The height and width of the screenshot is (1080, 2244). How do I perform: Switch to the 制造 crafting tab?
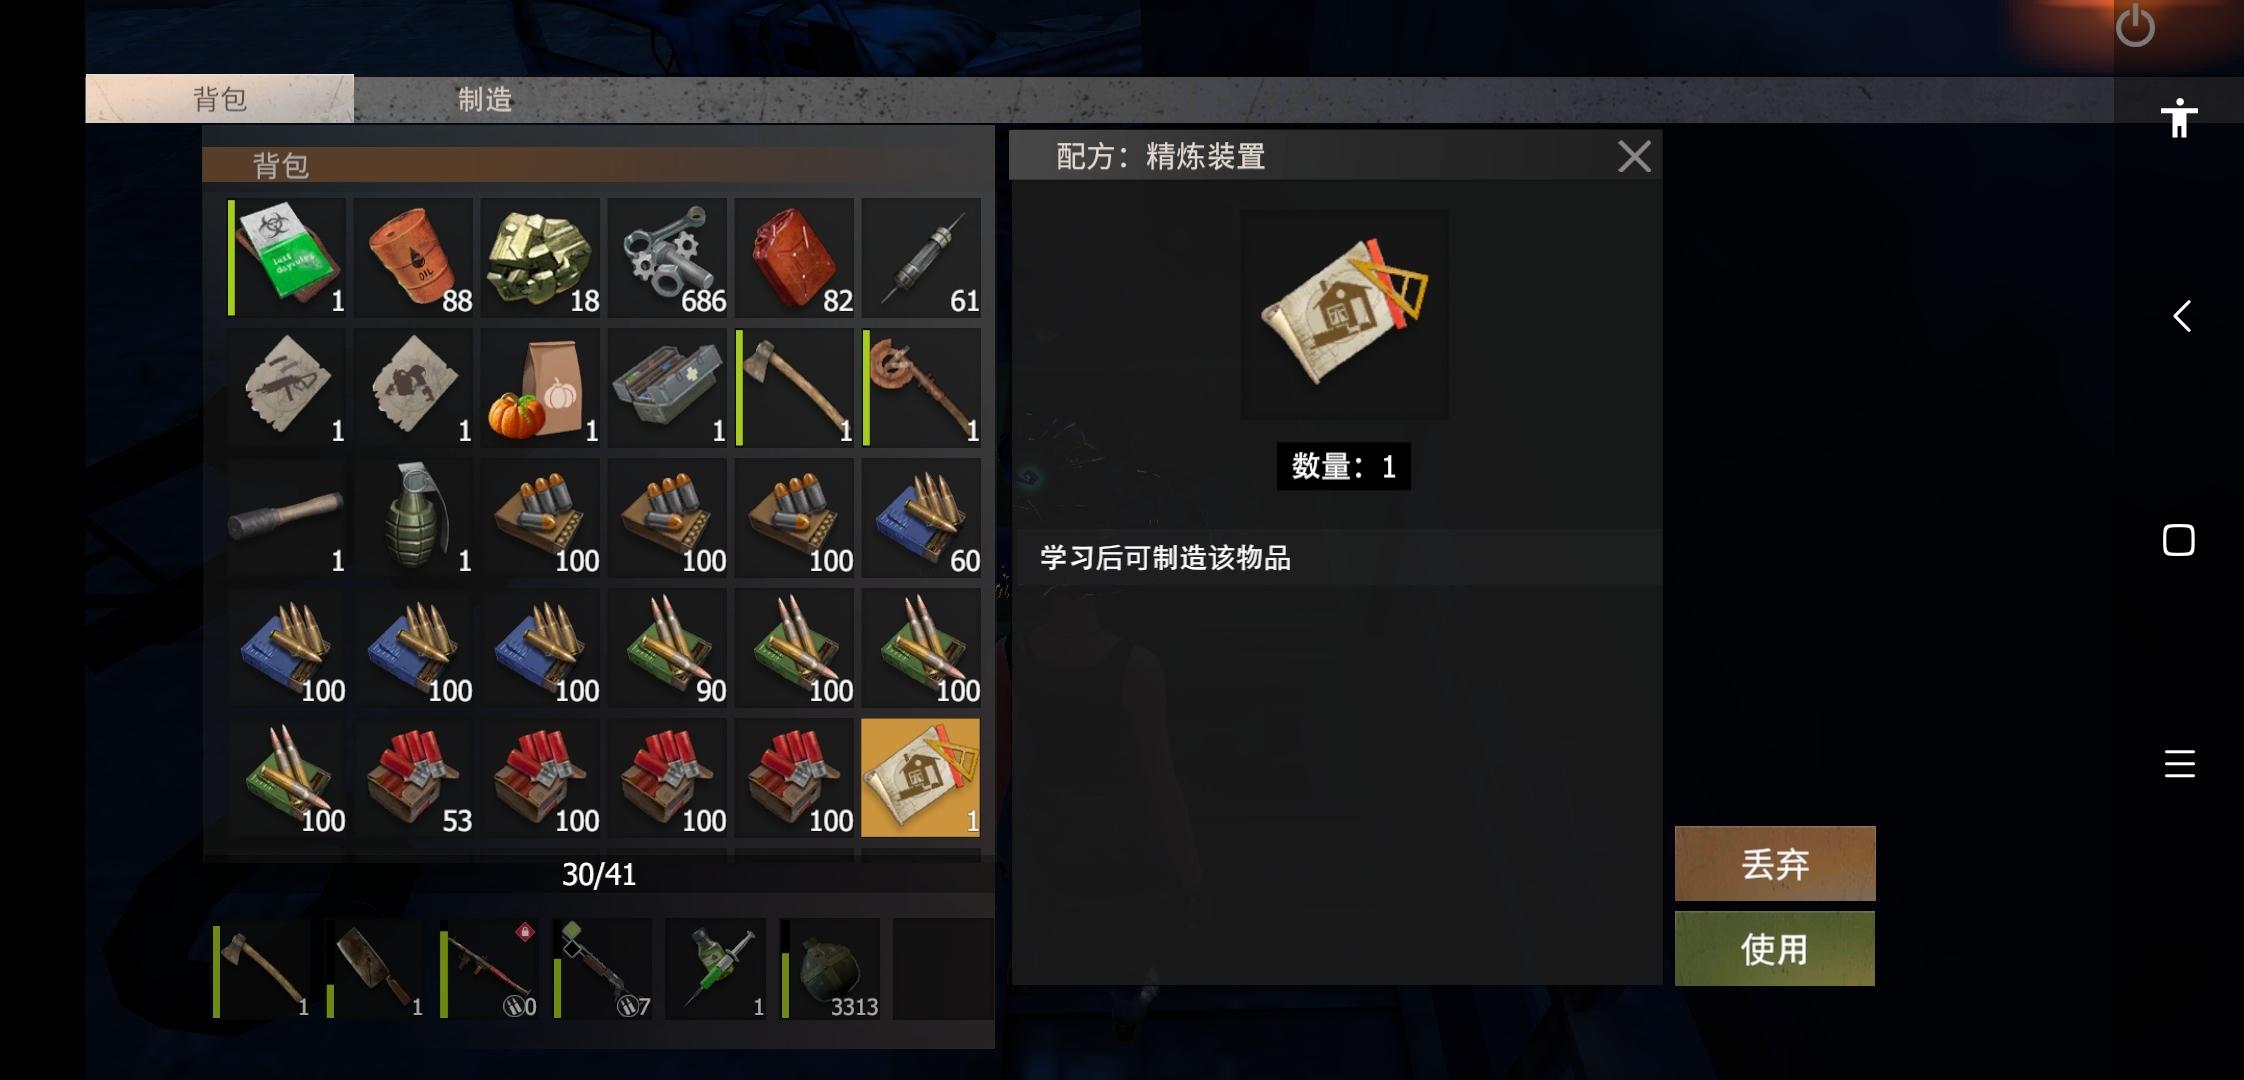tap(485, 99)
